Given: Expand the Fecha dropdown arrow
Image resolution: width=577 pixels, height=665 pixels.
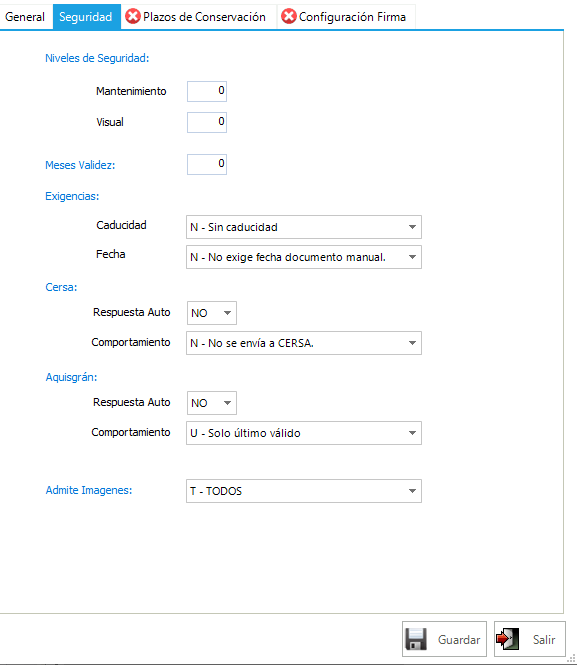Looking at the screenshot, I should [412, 257].
